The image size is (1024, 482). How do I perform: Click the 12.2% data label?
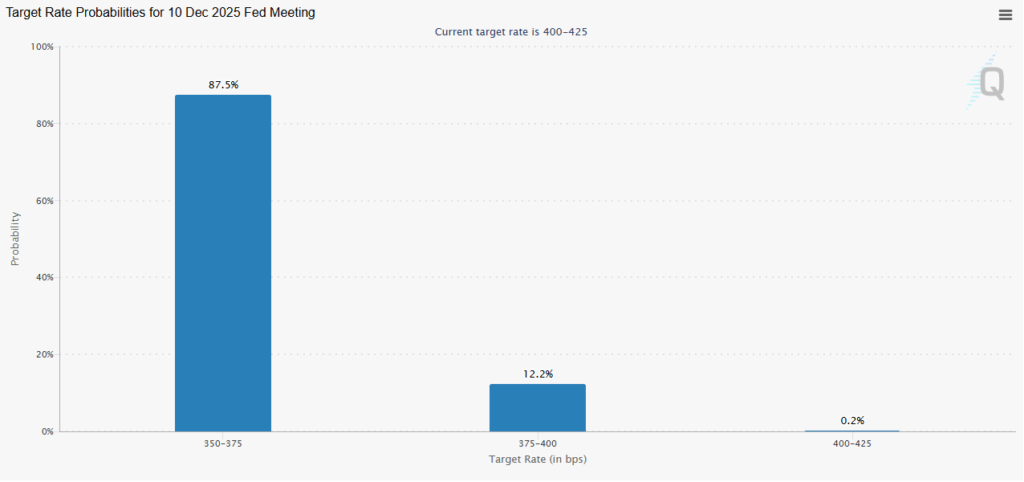(537, 374)
